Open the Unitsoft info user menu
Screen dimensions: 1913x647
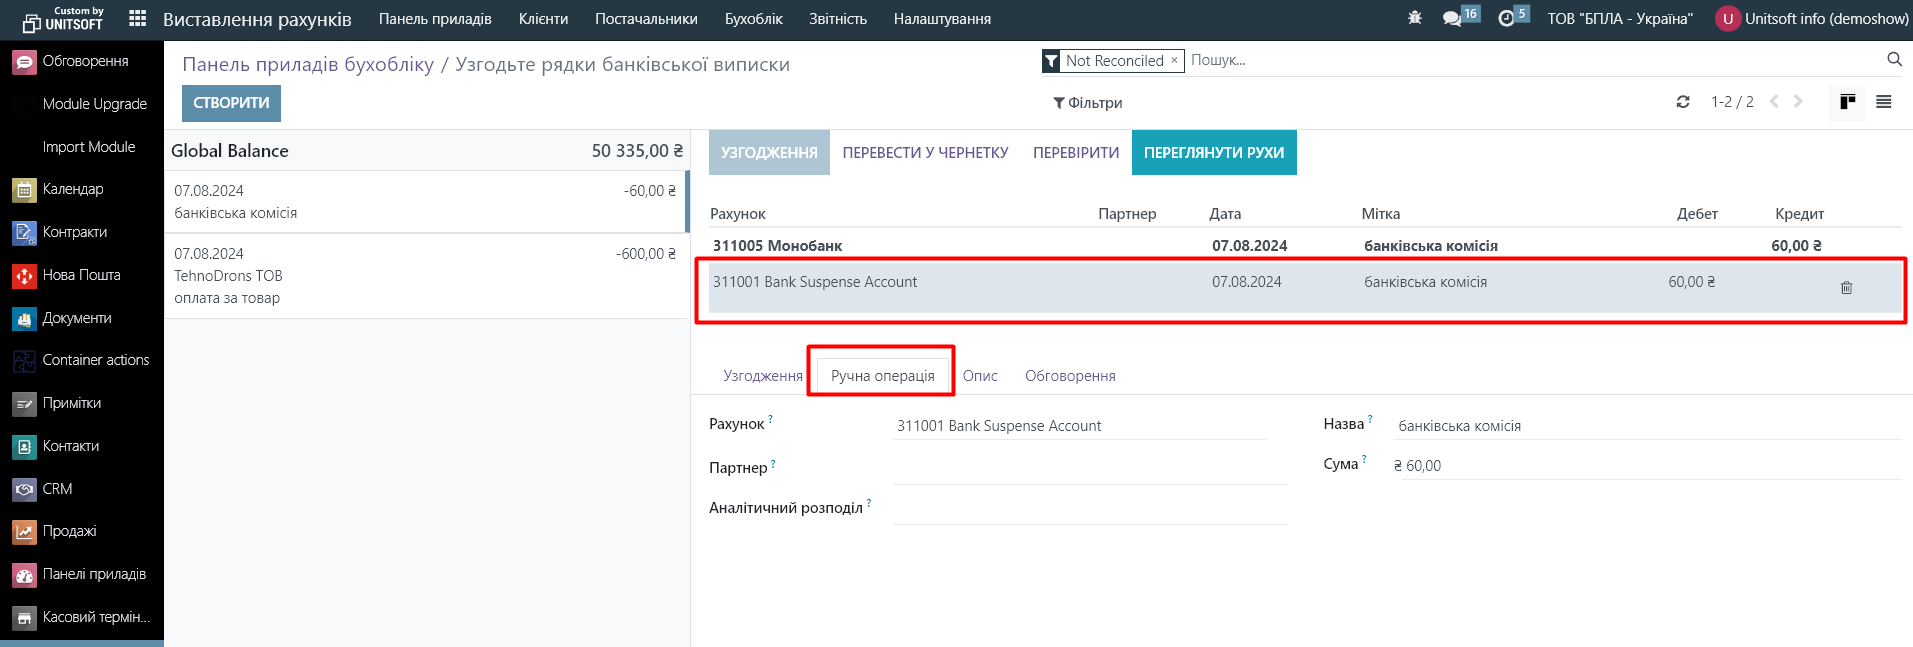pyautogui.click(x=1812, y=19)
